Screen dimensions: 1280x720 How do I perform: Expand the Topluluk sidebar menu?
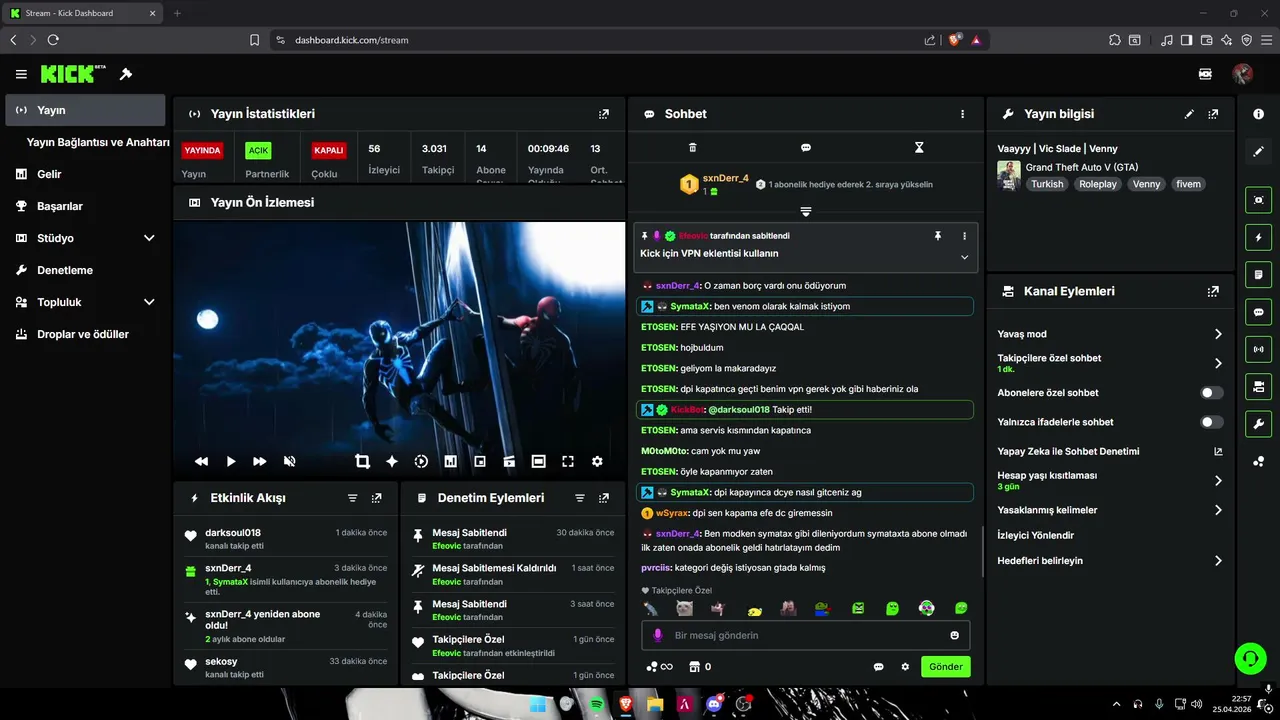point(149,302)
